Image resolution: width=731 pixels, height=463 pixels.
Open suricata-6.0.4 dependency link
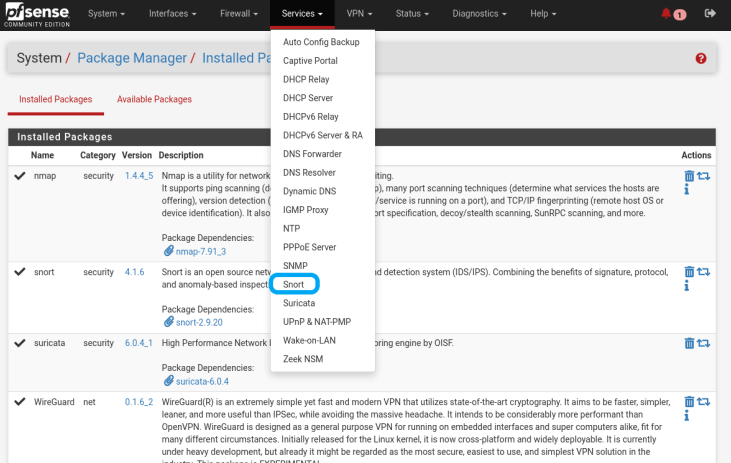202,381
